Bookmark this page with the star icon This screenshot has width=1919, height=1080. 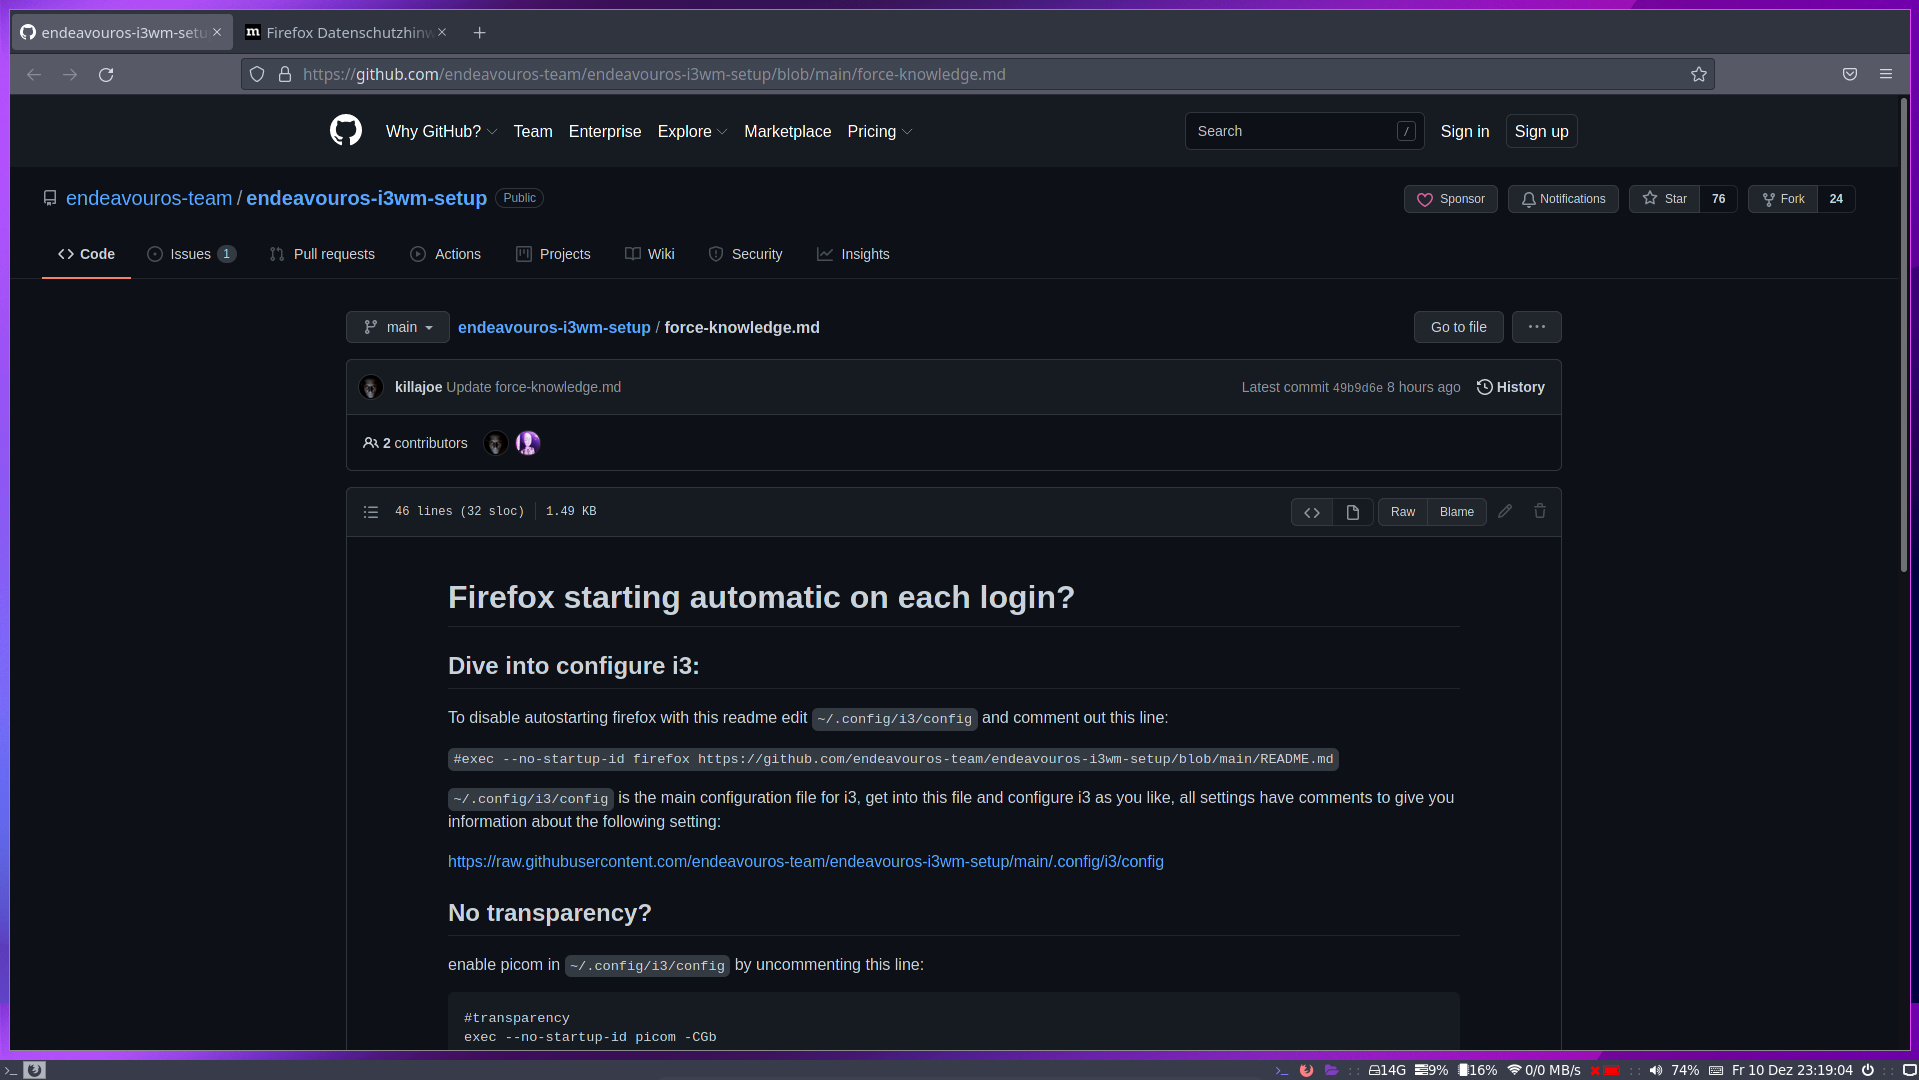[x=1698, y=75]
